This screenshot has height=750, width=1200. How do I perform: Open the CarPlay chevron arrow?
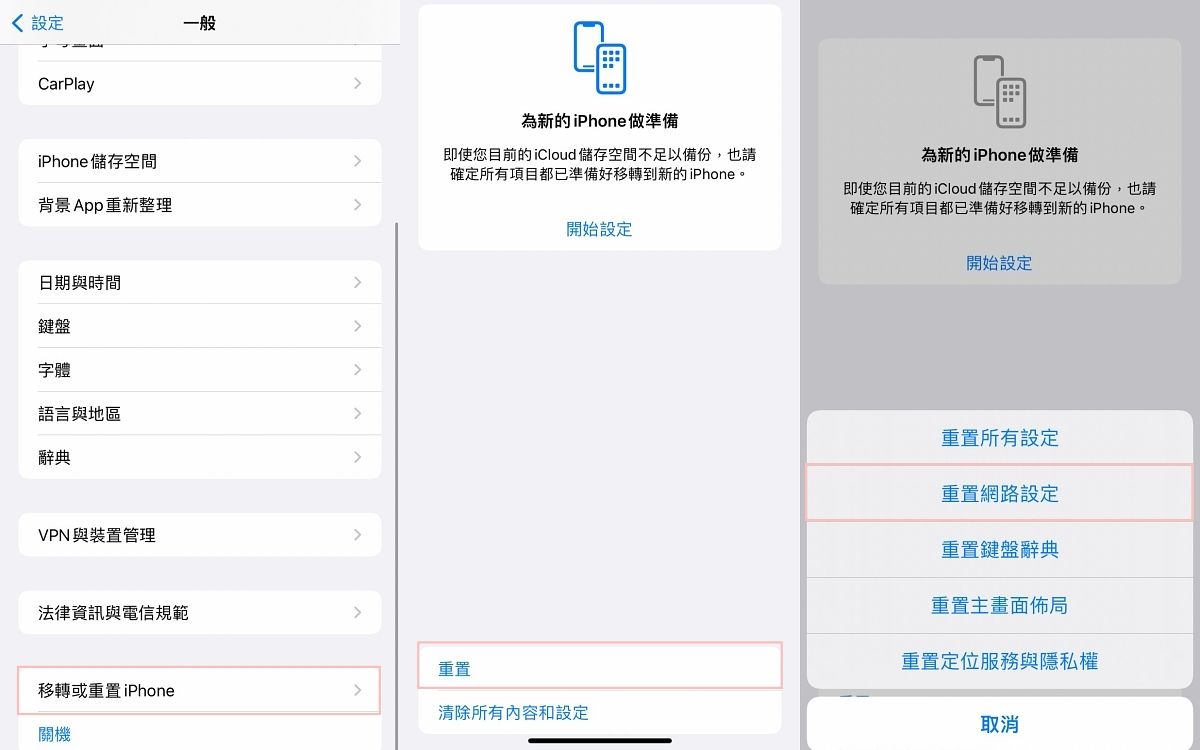pyautogui.click(x=357, y=84)
